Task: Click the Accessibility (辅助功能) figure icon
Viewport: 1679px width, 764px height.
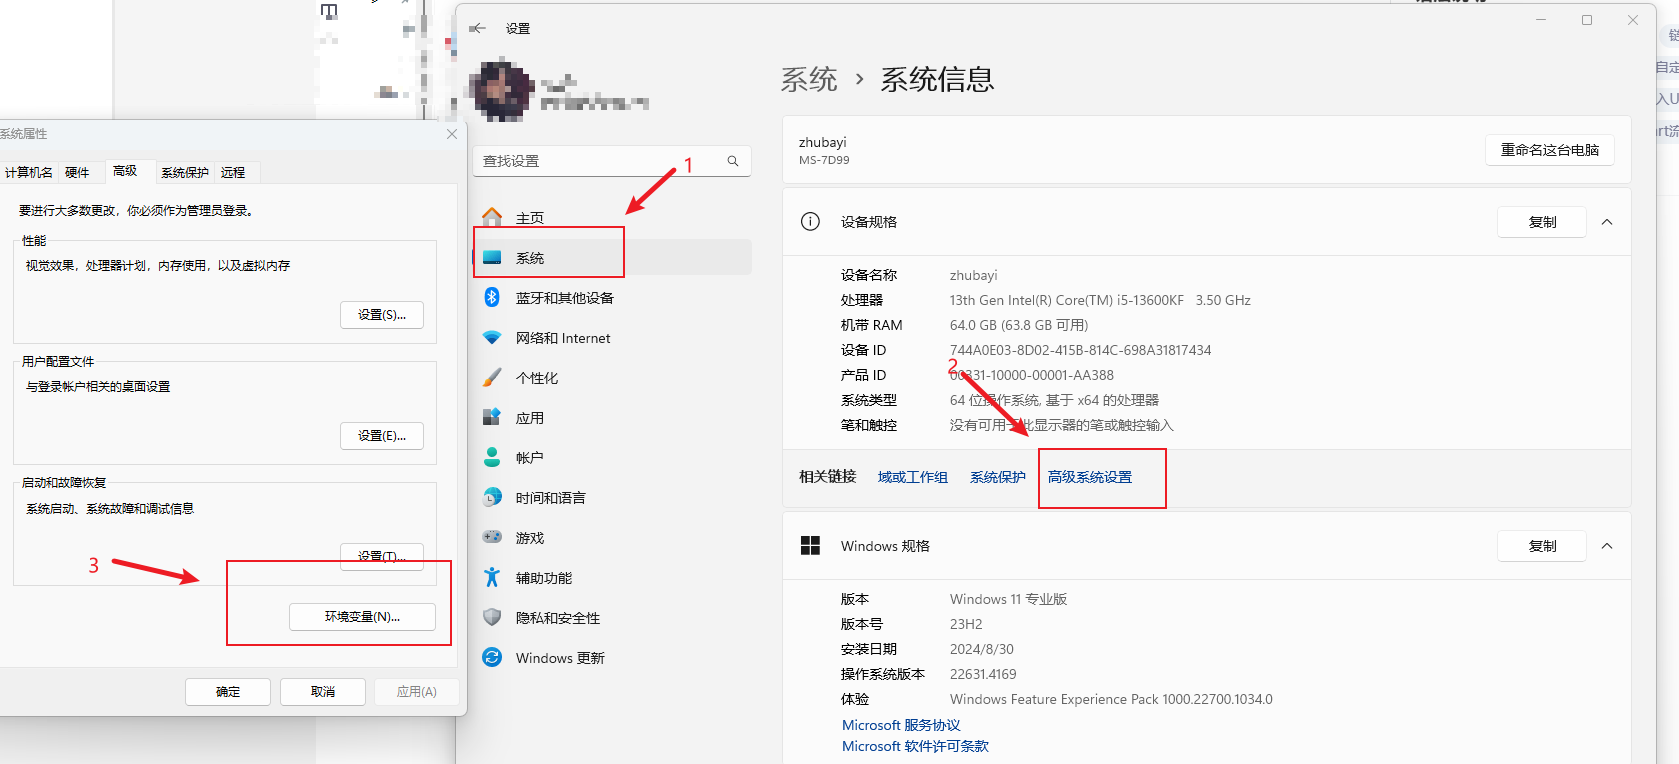Action: pos(492,577)
